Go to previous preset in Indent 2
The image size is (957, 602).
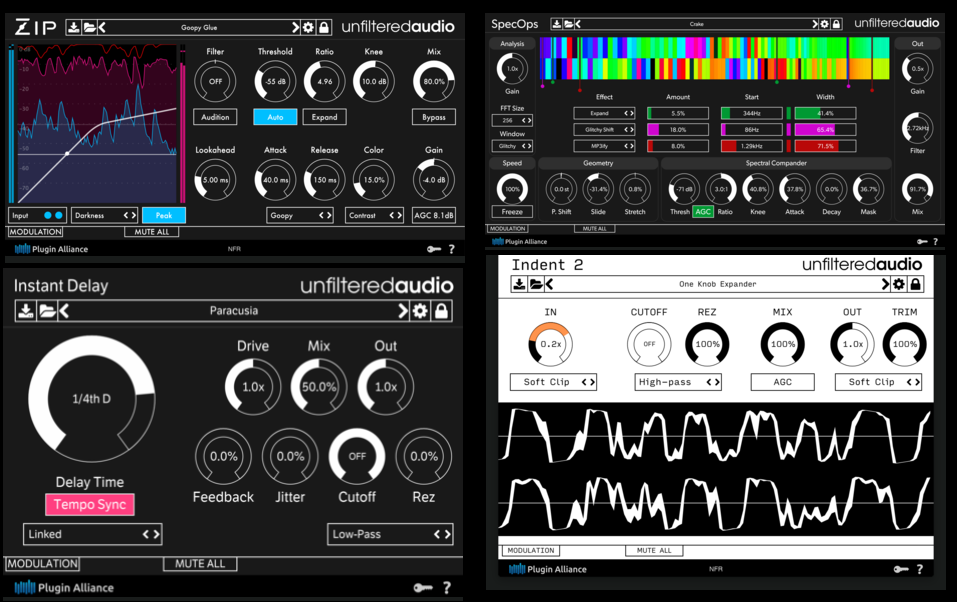click(549, 284)
